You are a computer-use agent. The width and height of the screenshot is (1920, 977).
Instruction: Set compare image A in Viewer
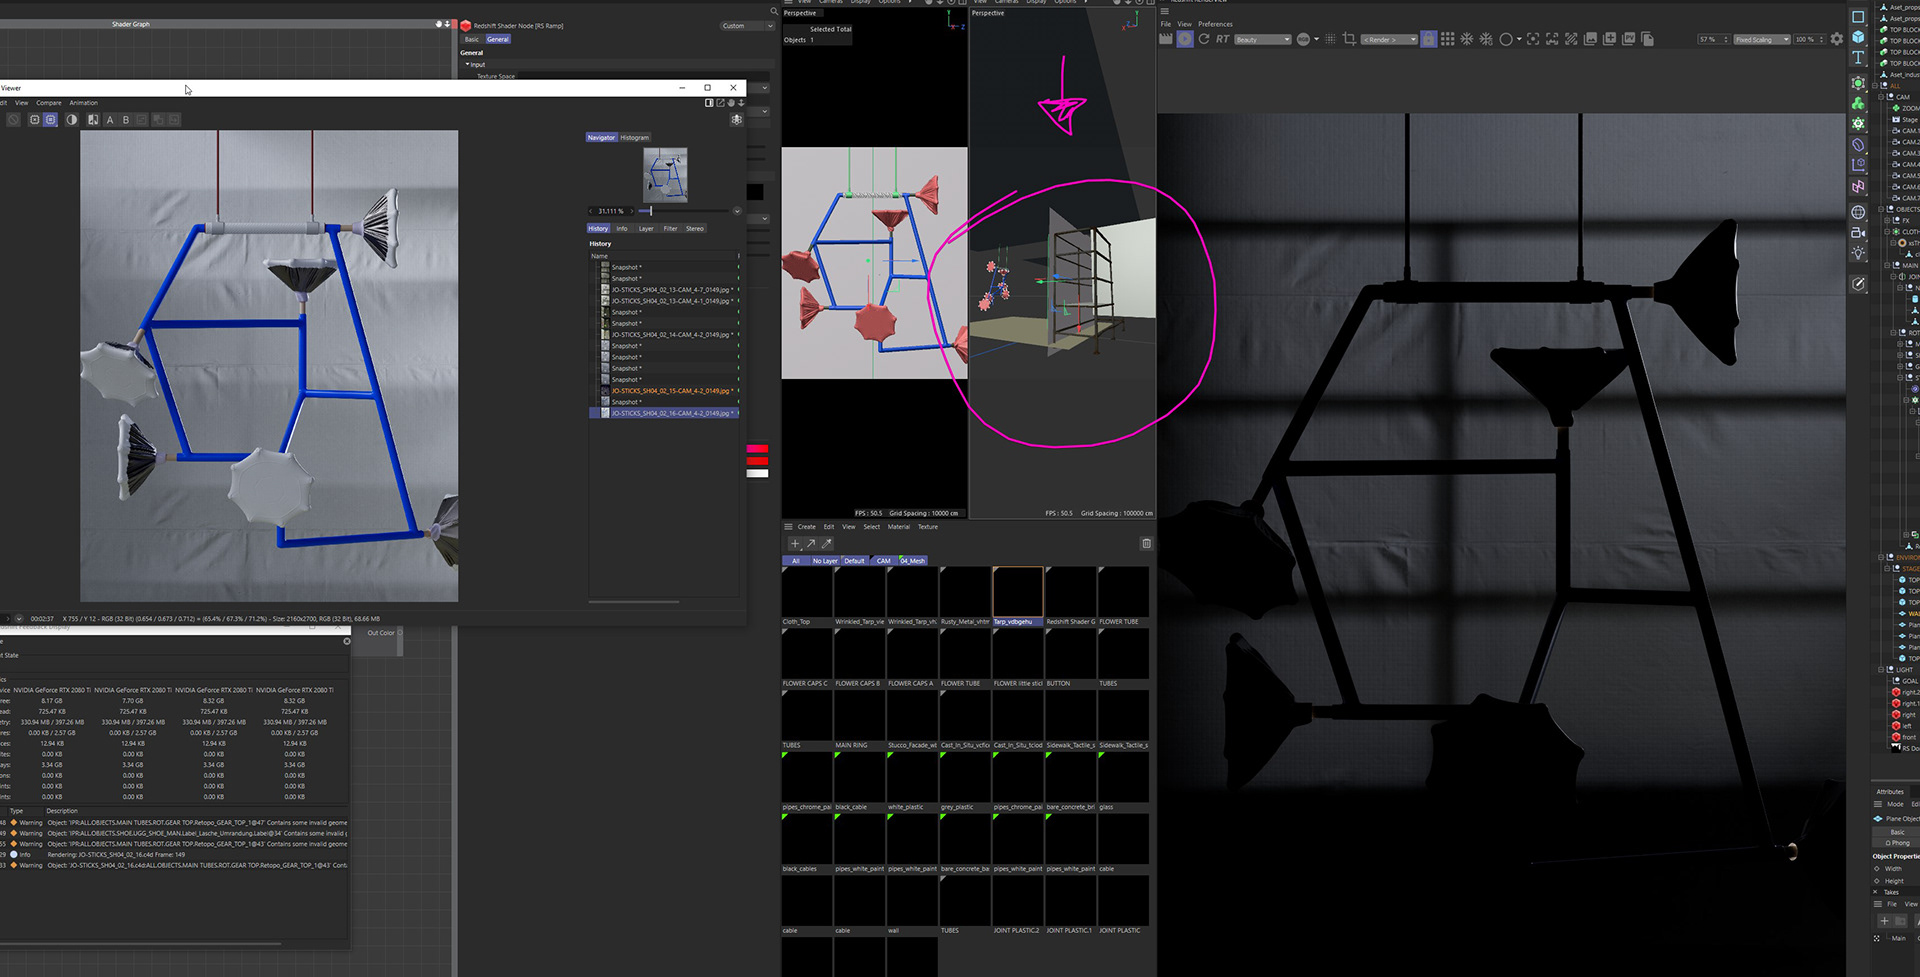110,120
